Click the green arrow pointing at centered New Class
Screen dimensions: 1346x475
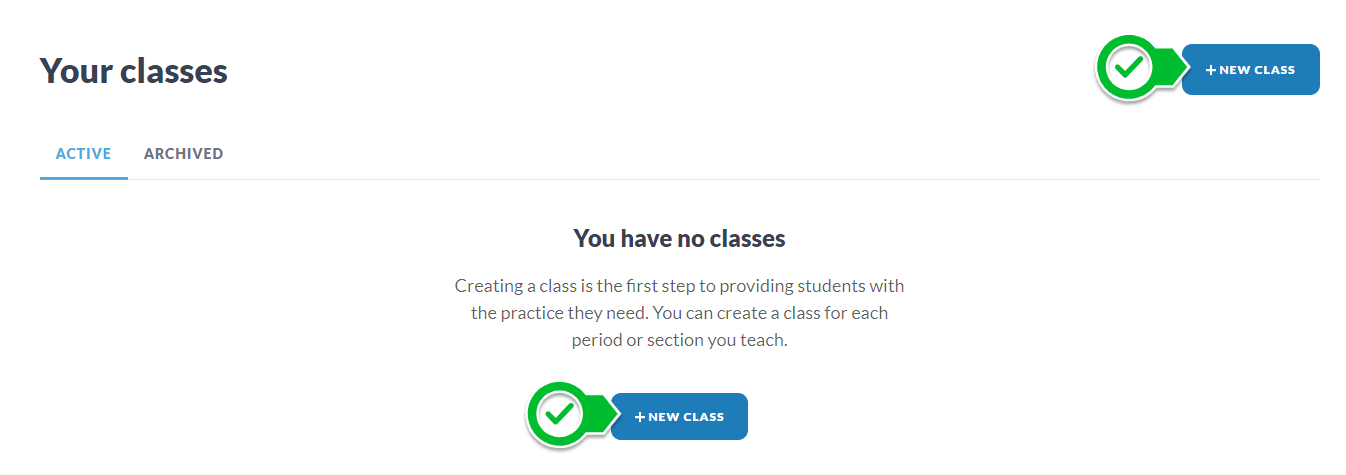click(600, 413)
